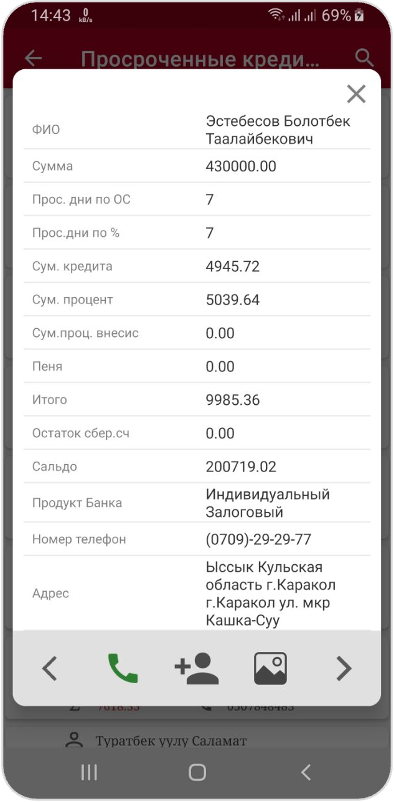Tap Android recent apps button
394x802 pixels.
click(89, 772)
